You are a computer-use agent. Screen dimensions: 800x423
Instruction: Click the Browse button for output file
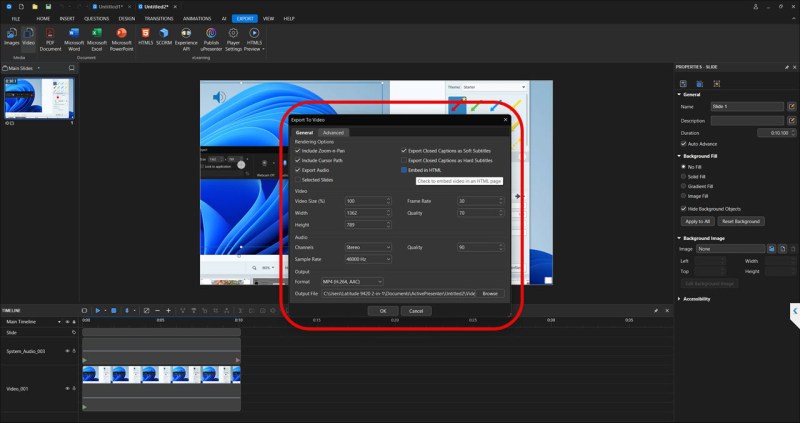coord(490,294)
